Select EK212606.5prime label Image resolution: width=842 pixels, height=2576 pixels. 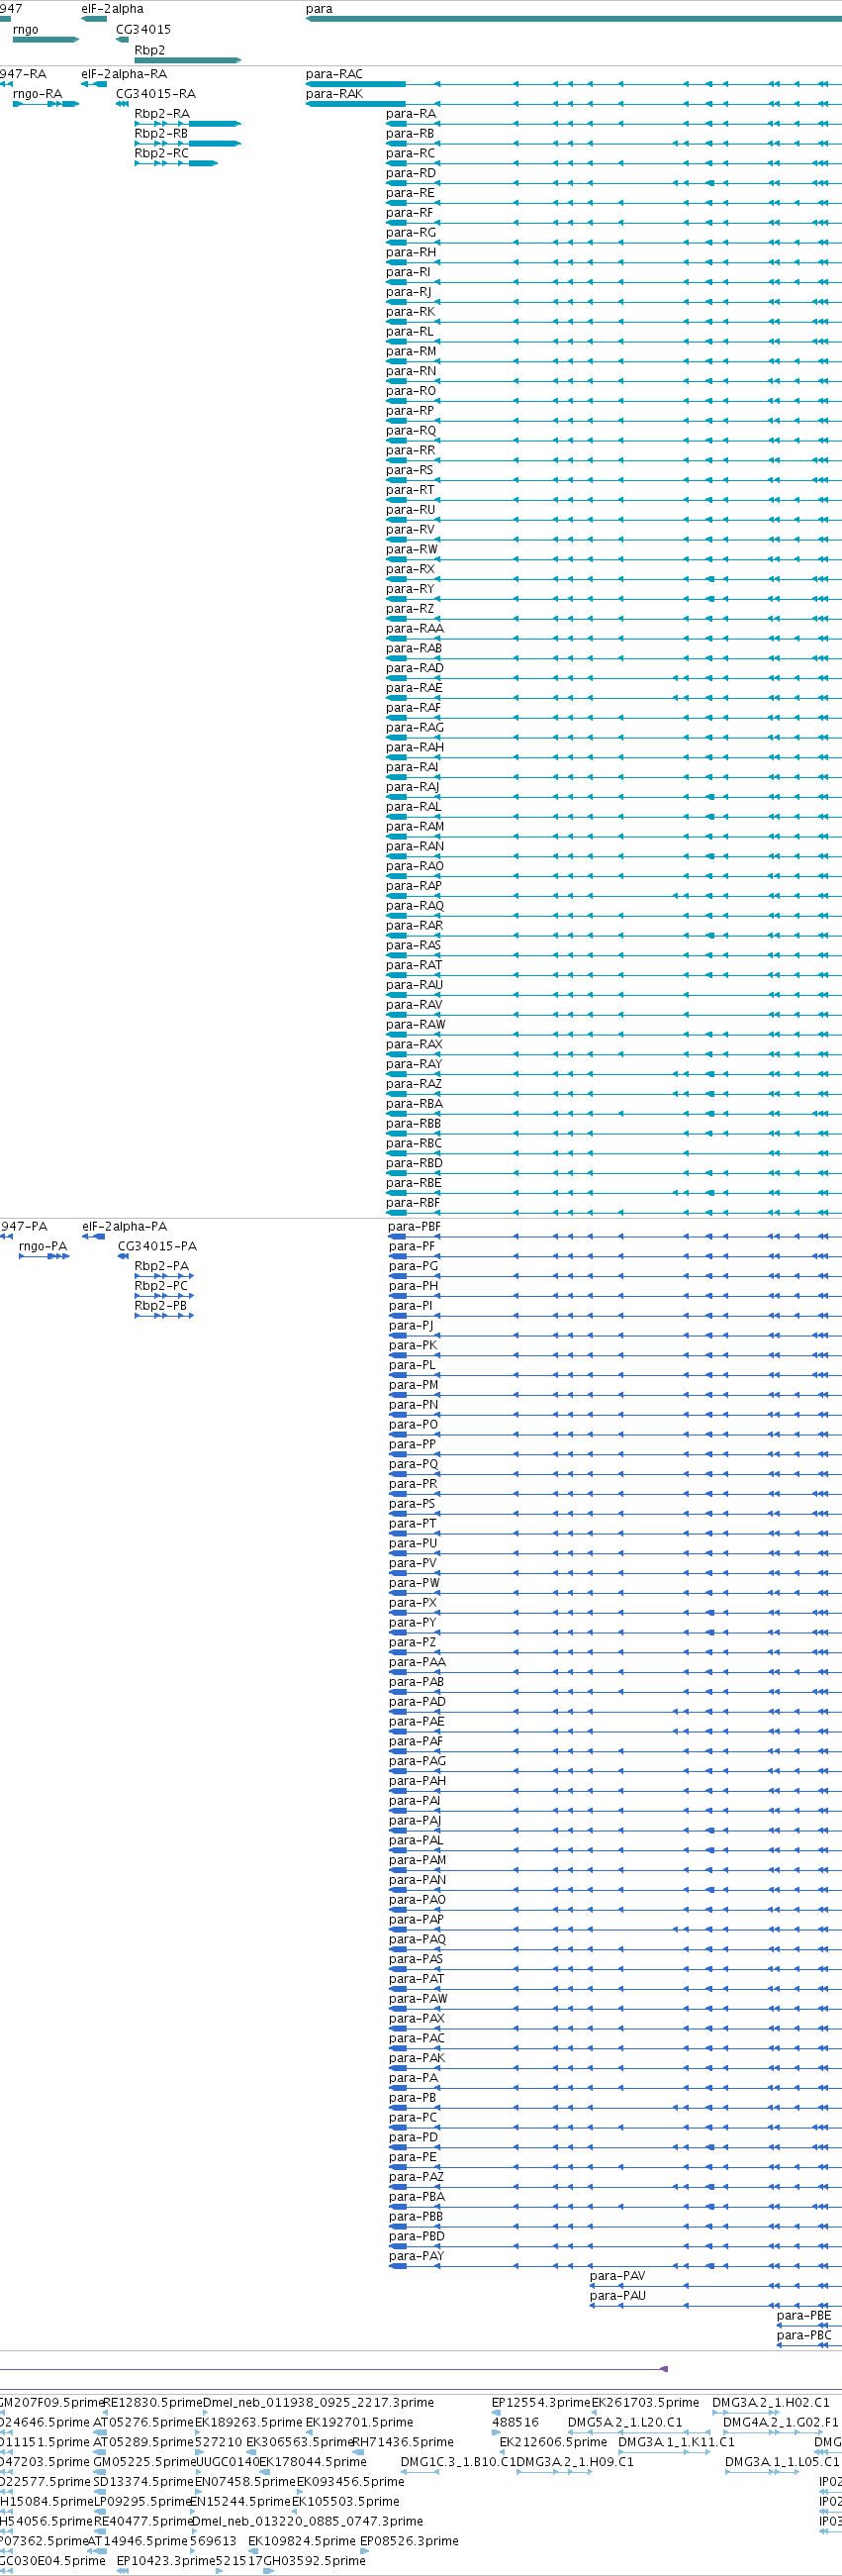pyautogui.click(x=553, y=2441)
